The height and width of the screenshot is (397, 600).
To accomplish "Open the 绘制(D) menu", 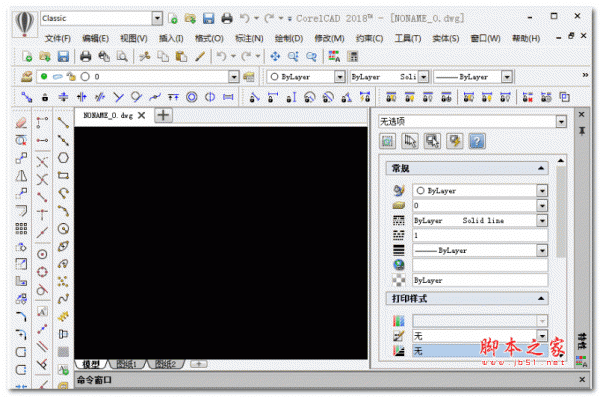I will (x=289, y=38).
